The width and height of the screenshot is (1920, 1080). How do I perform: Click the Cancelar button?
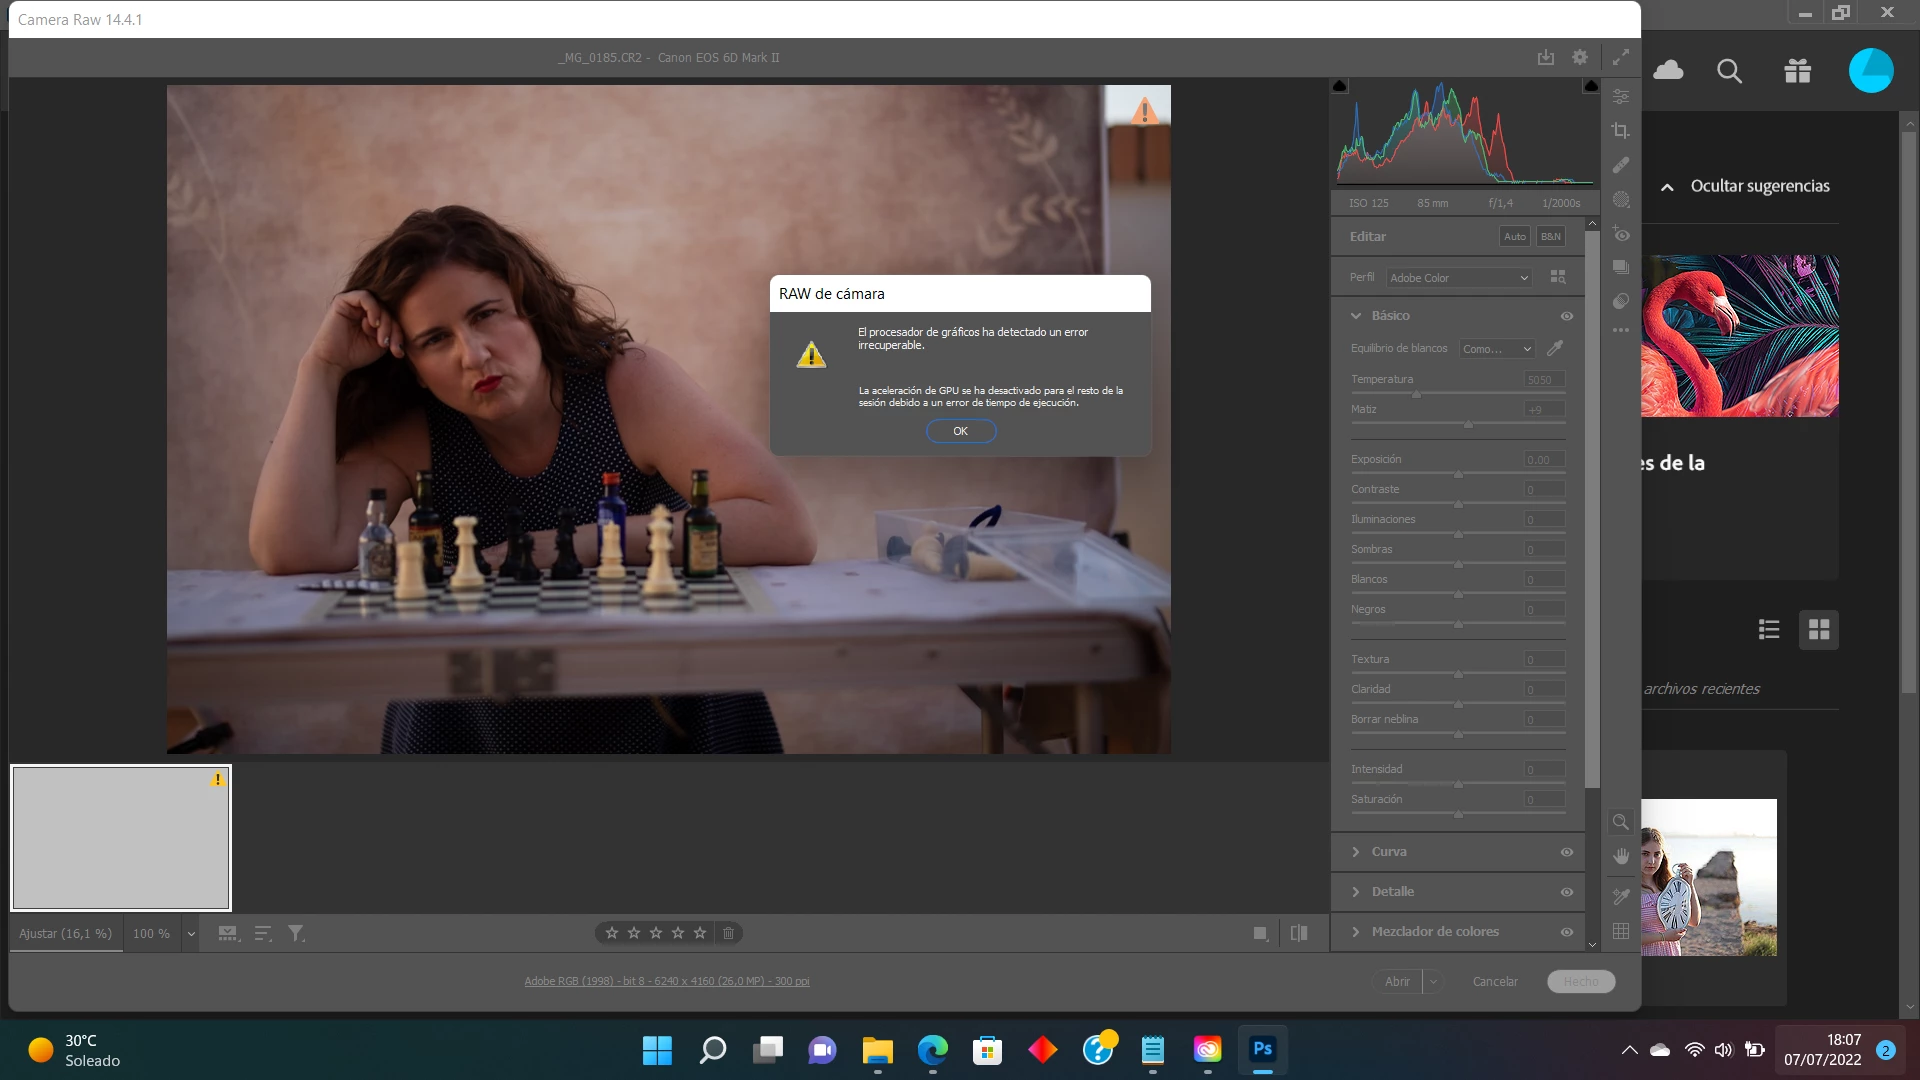point(1495,982)
